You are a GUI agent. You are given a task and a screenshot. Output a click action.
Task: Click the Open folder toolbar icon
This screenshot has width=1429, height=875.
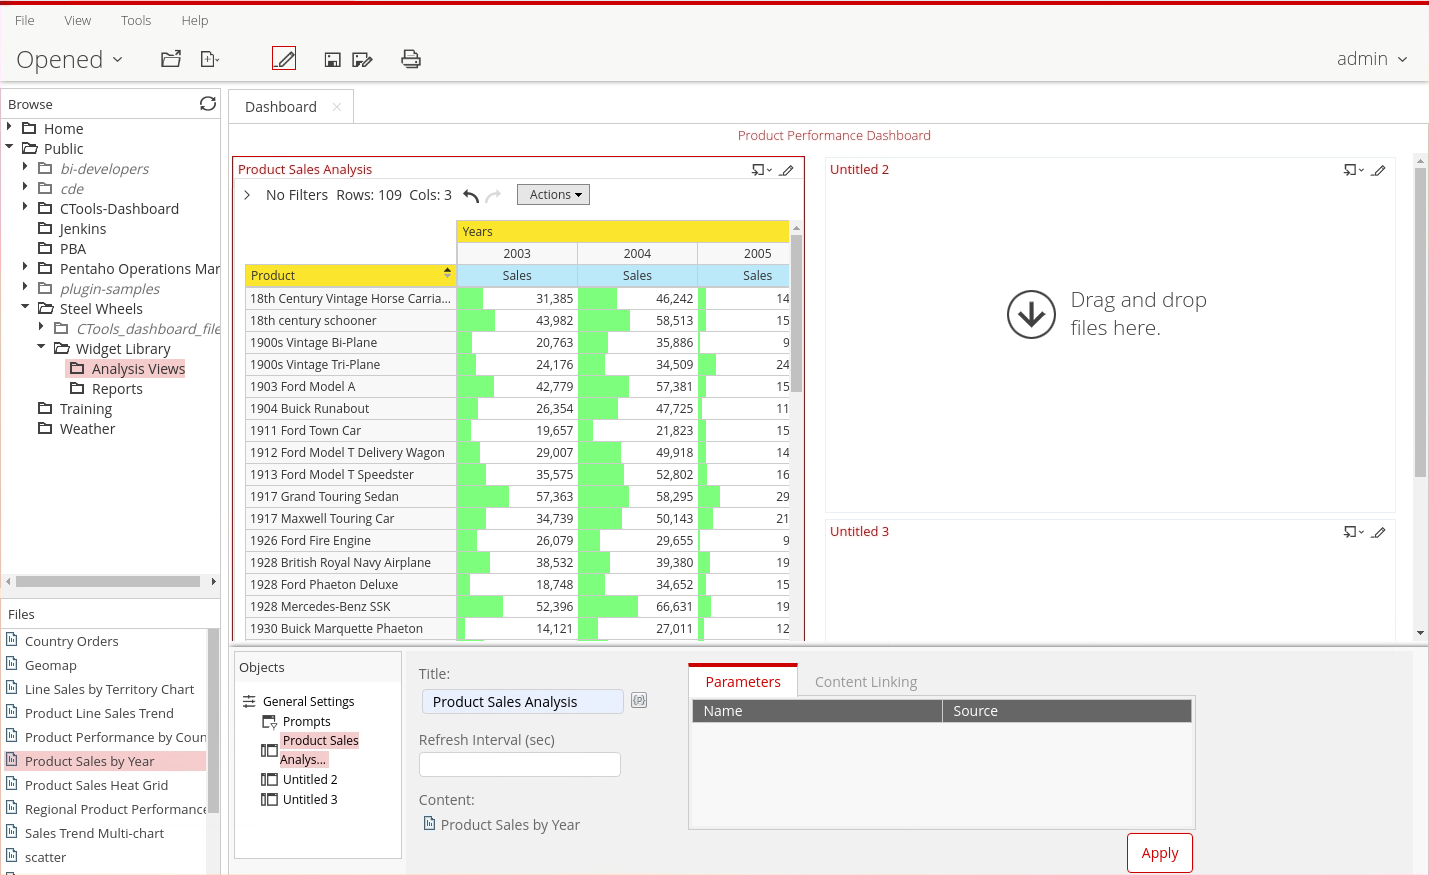[x=171, y=59]
